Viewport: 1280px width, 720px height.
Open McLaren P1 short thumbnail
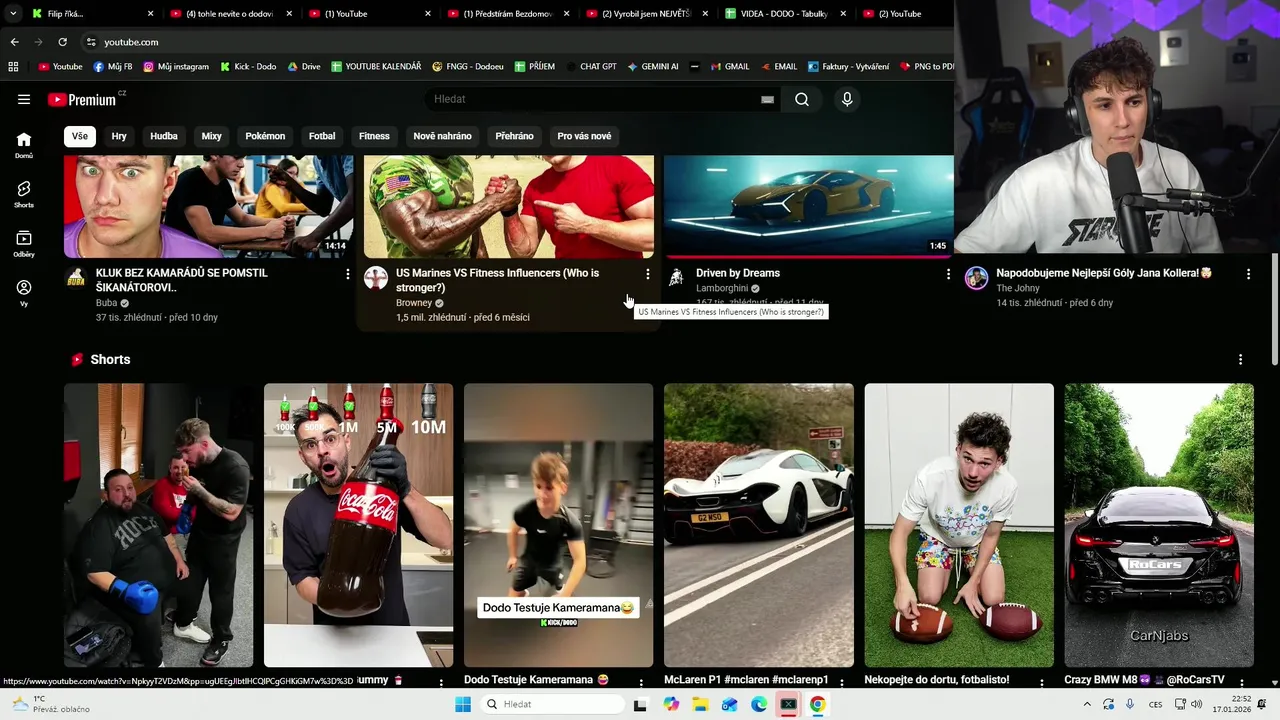[x=759, y=525]
